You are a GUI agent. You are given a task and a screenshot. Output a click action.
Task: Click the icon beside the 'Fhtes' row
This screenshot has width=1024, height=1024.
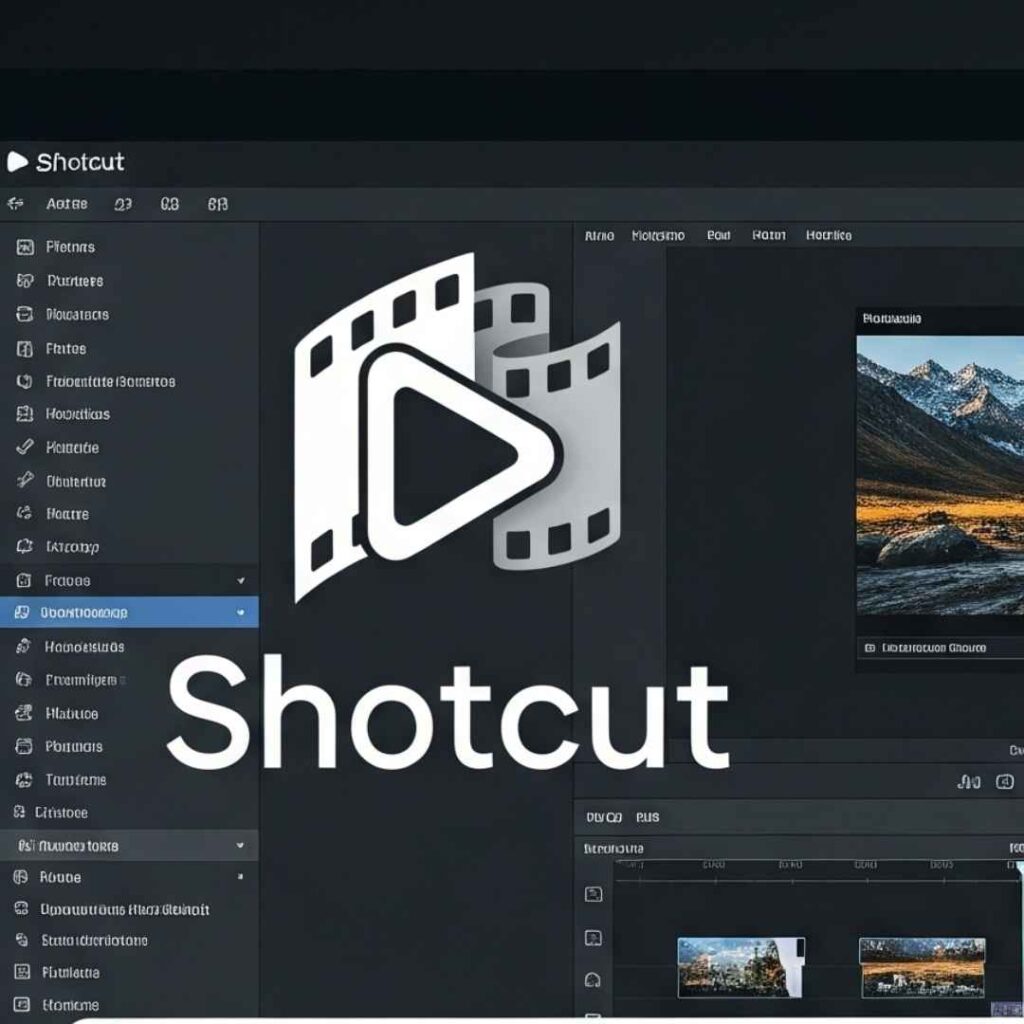[25, 349]
